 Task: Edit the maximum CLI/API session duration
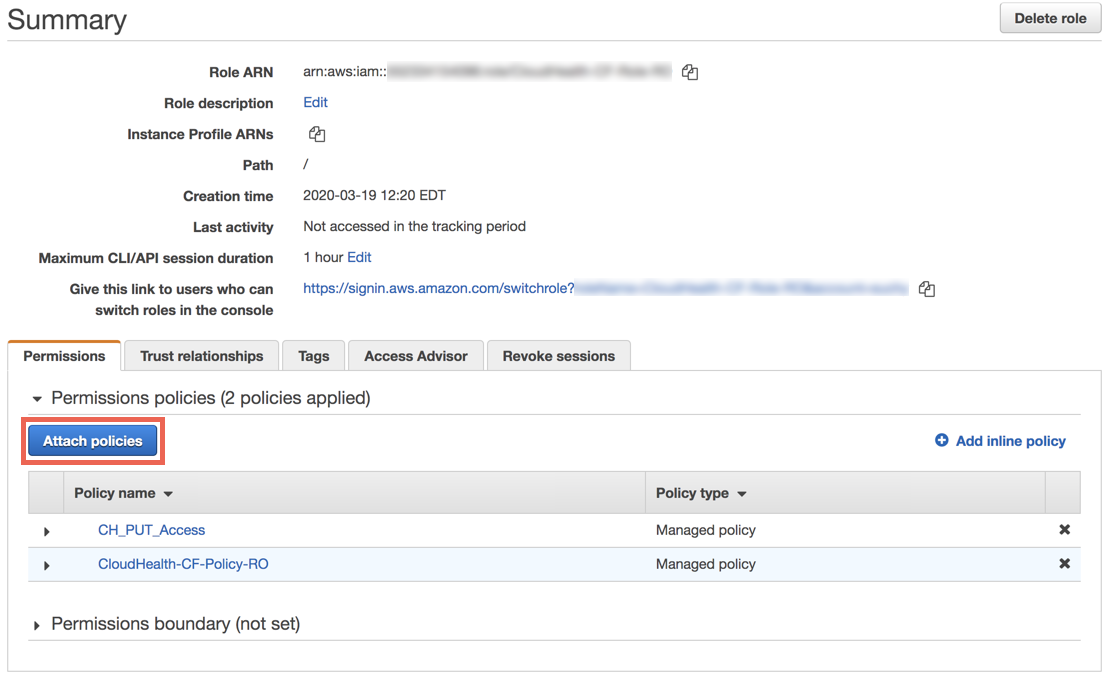(x=359, y=257)
